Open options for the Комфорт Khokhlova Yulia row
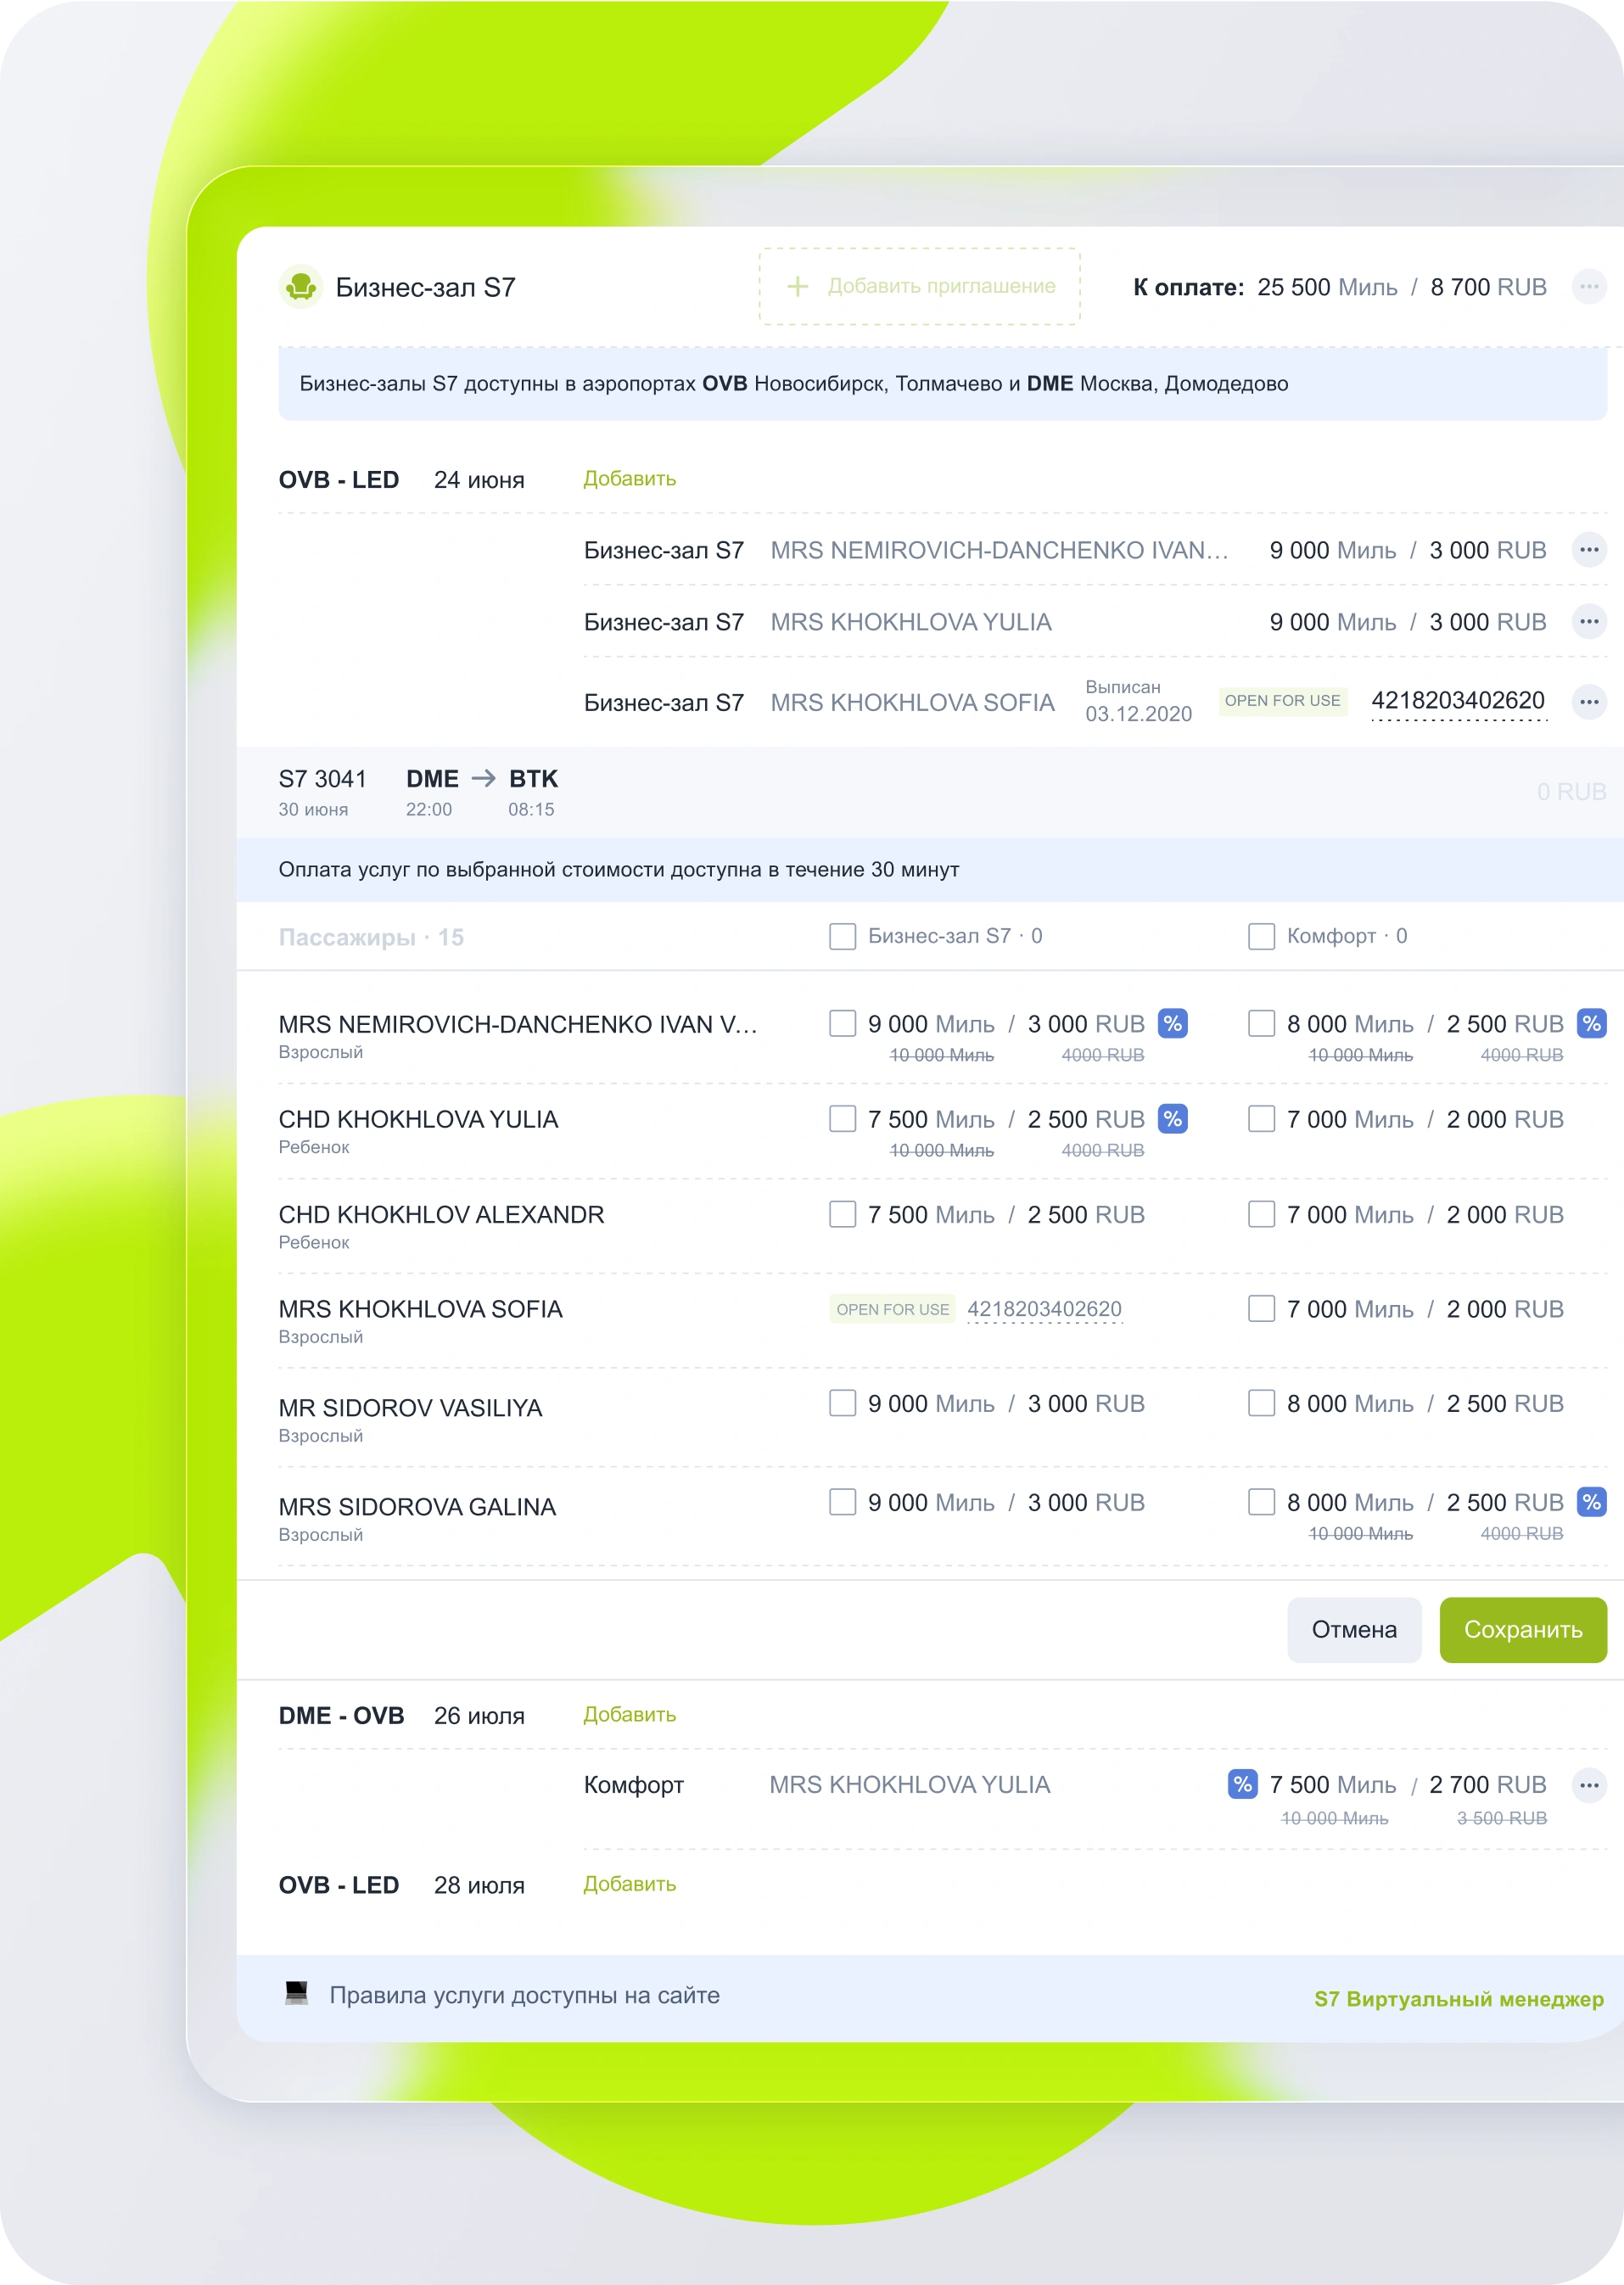 tap(1588, 1785)
